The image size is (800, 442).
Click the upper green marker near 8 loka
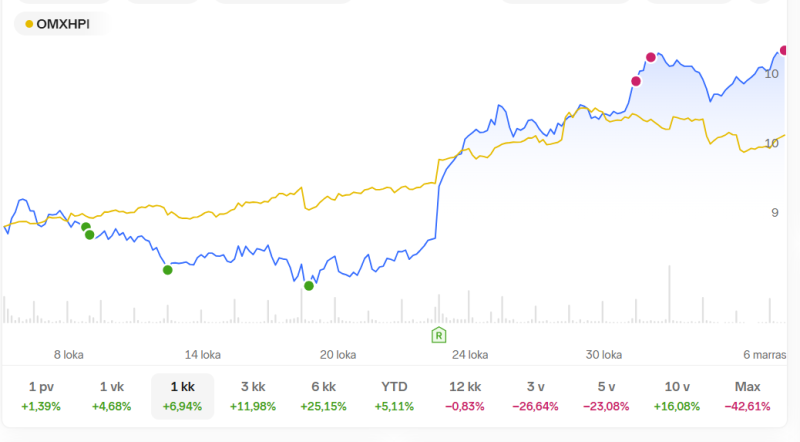tap(85, 227)
